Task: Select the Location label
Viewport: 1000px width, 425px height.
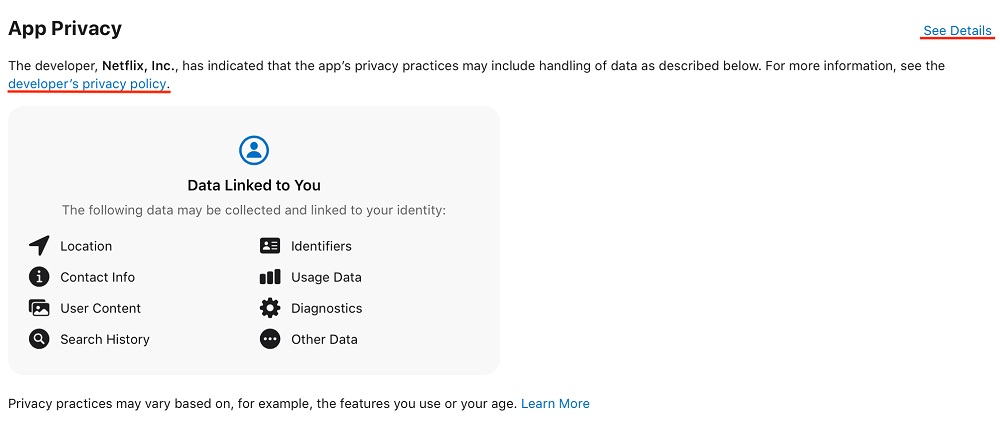Action: 86,246
